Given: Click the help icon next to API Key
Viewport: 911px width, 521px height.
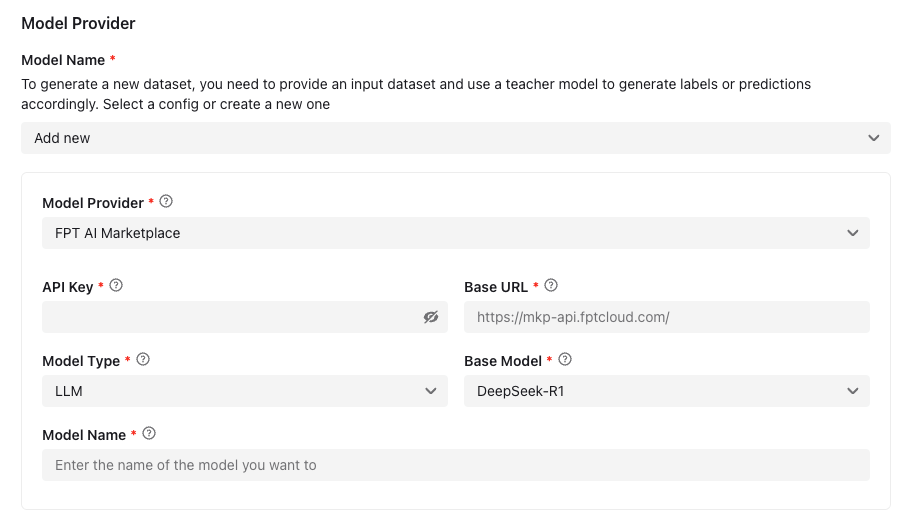Looking at the screenshot, I should (116, 286).
